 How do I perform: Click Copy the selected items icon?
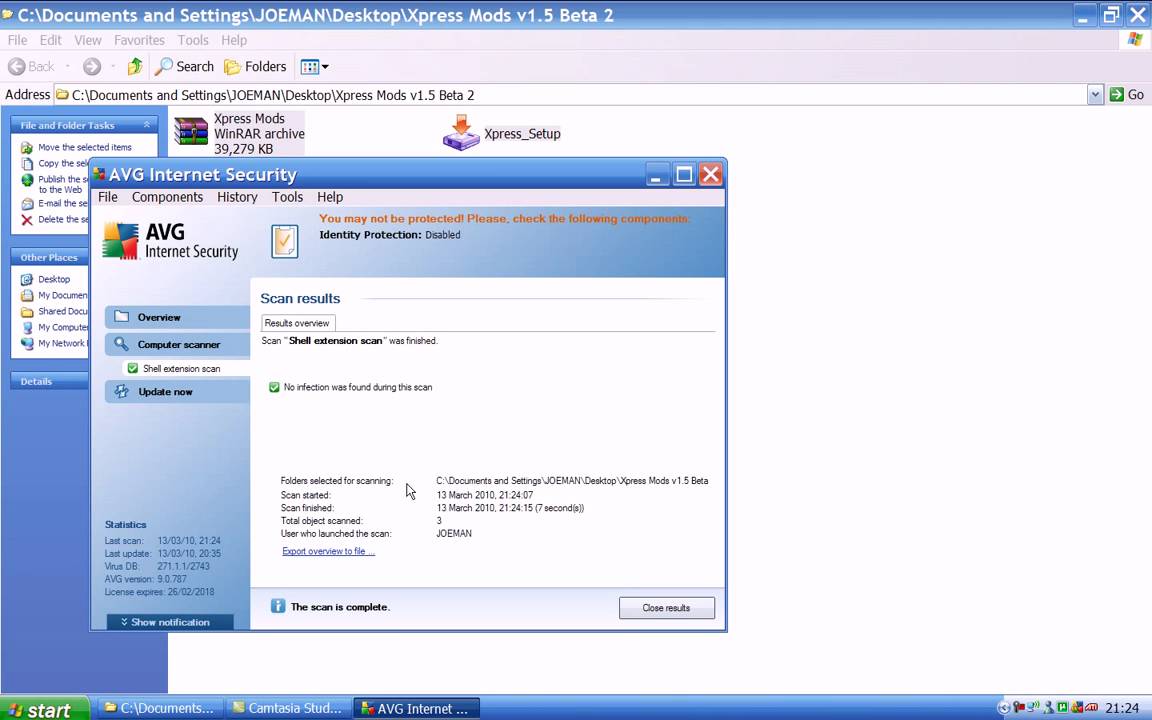click(x=27, y=163)
